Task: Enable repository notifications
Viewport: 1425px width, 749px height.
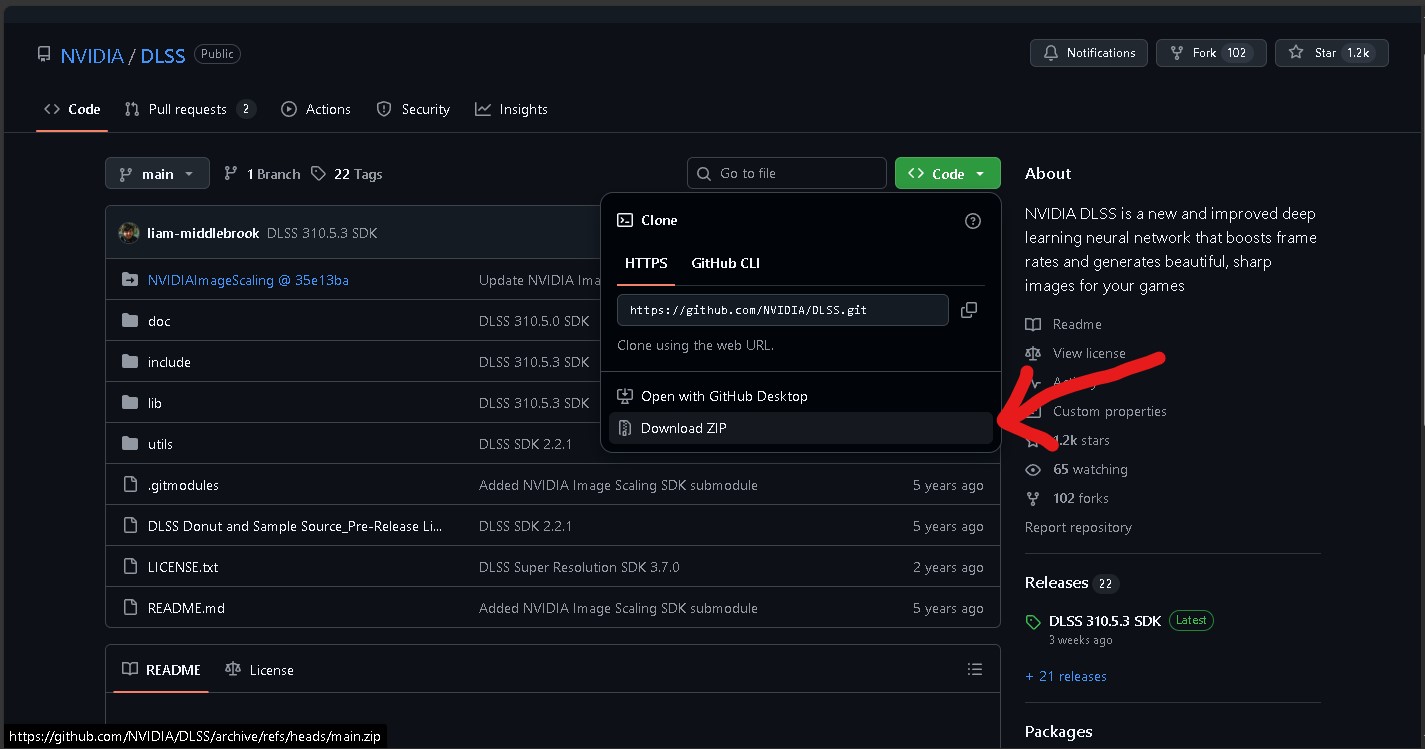Action: [1088, 52]
